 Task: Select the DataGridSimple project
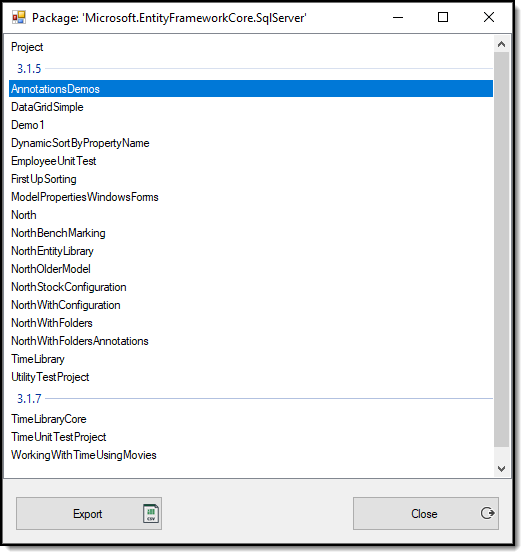[x=251, y=107]
